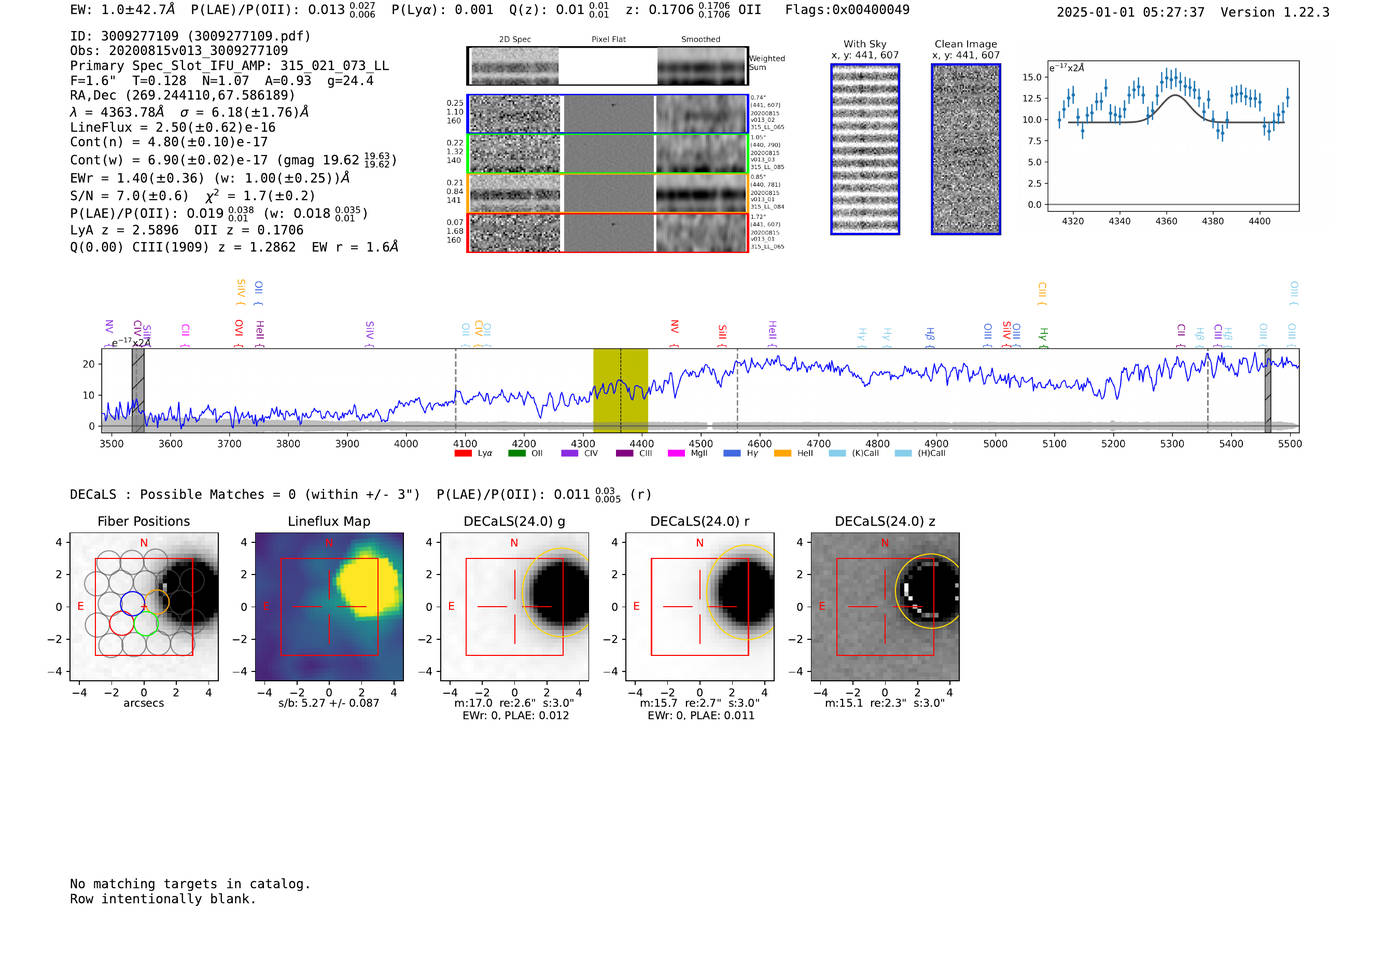Image resolution: width=1400 pixels, height=953 pixels.
Task: Click the z: 0.1706 OII header value
Action: point(693,10)
